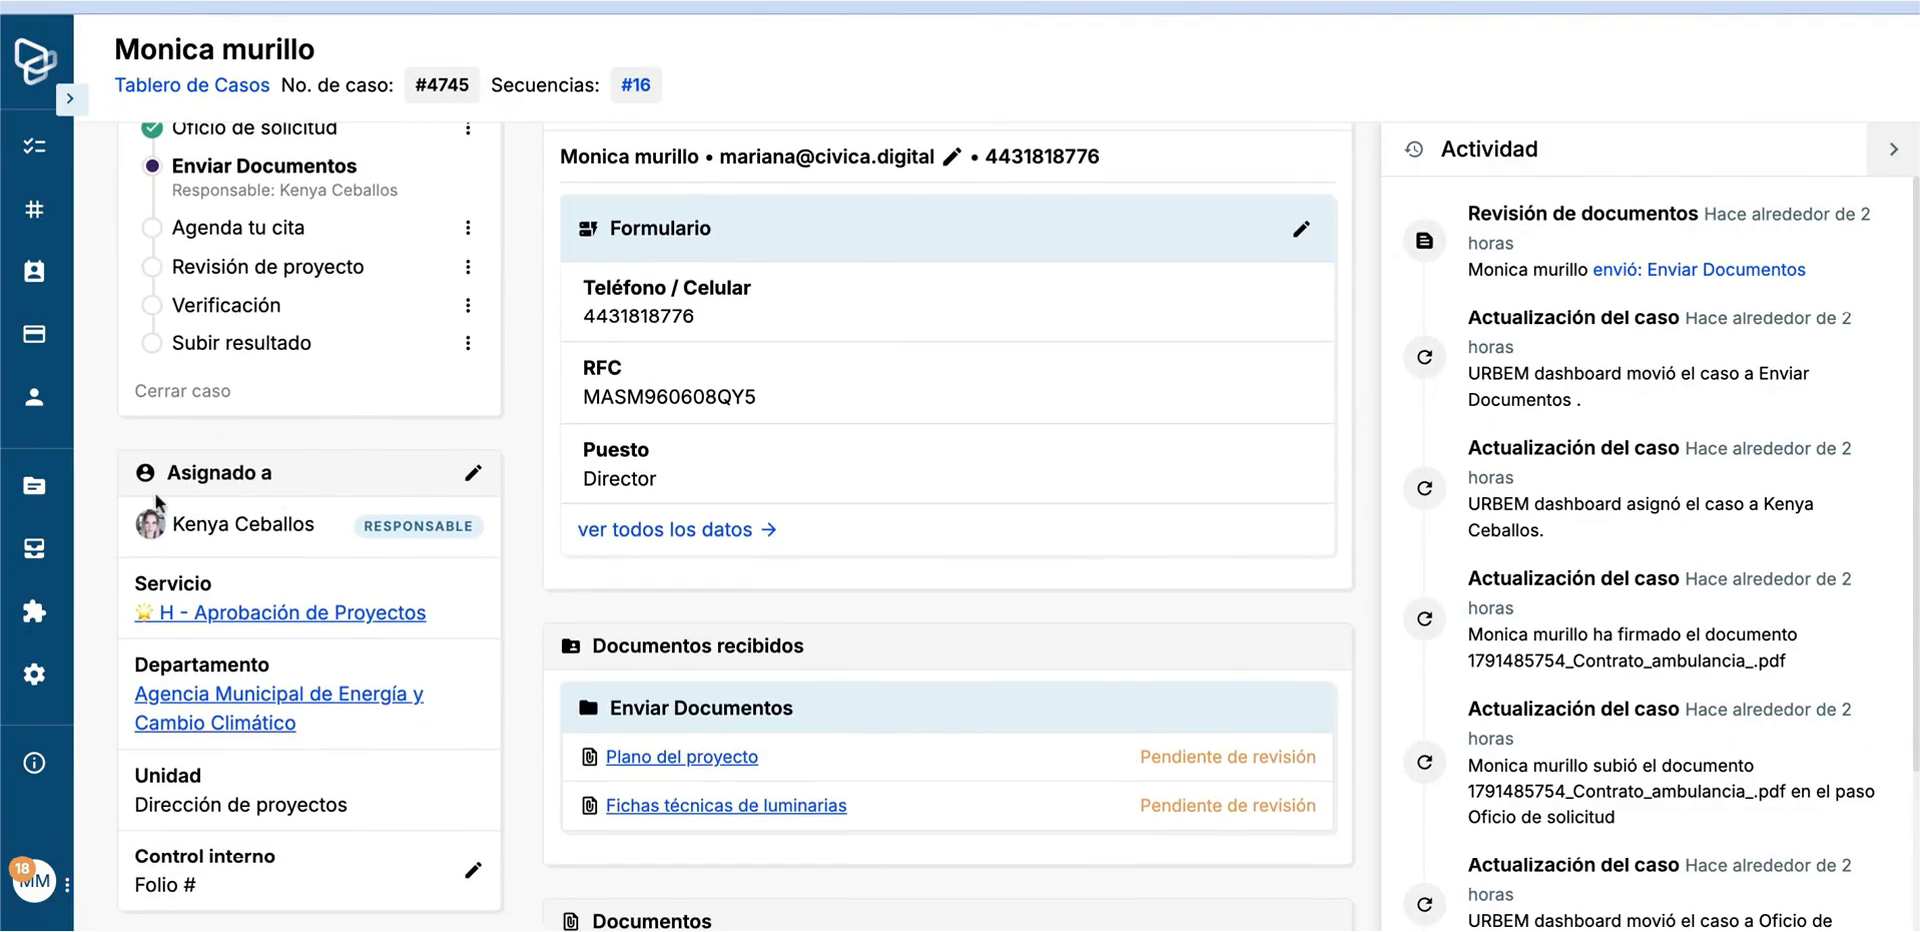Open Agencia Municipal de Energía department link
Image resolution: width=1920 pixels, height=932 pixels.
[279, 708]
